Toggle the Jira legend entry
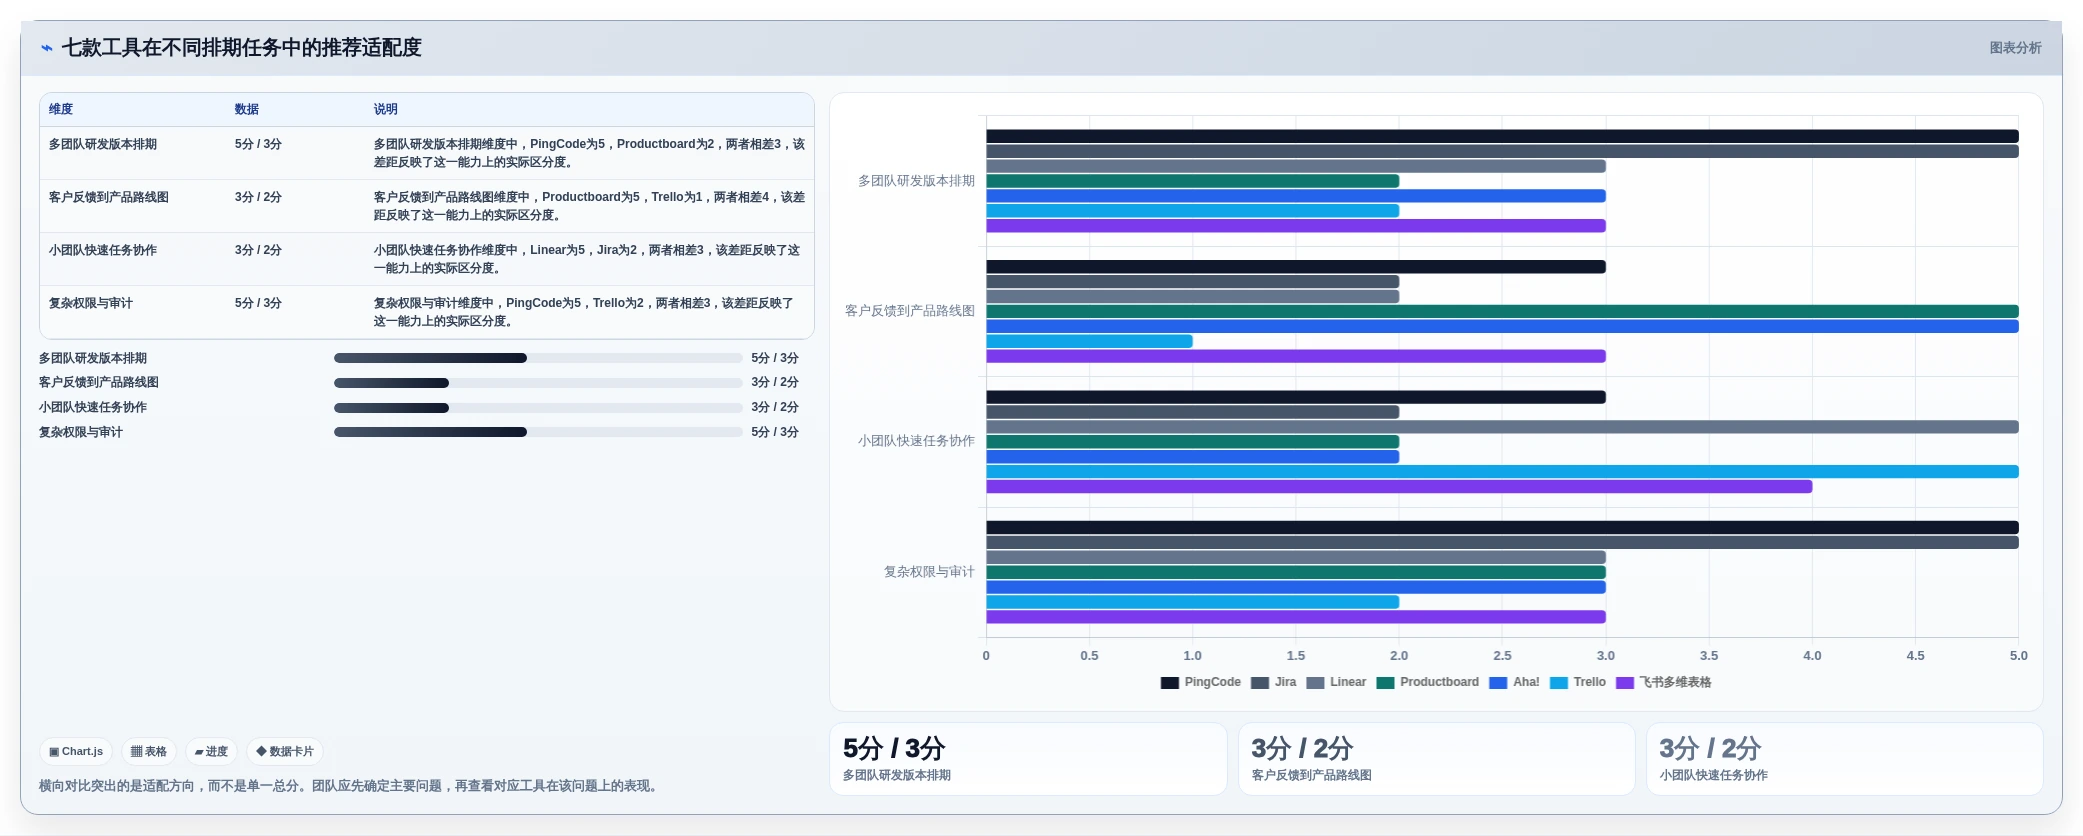2083x836 pixels. [1274, 683]
